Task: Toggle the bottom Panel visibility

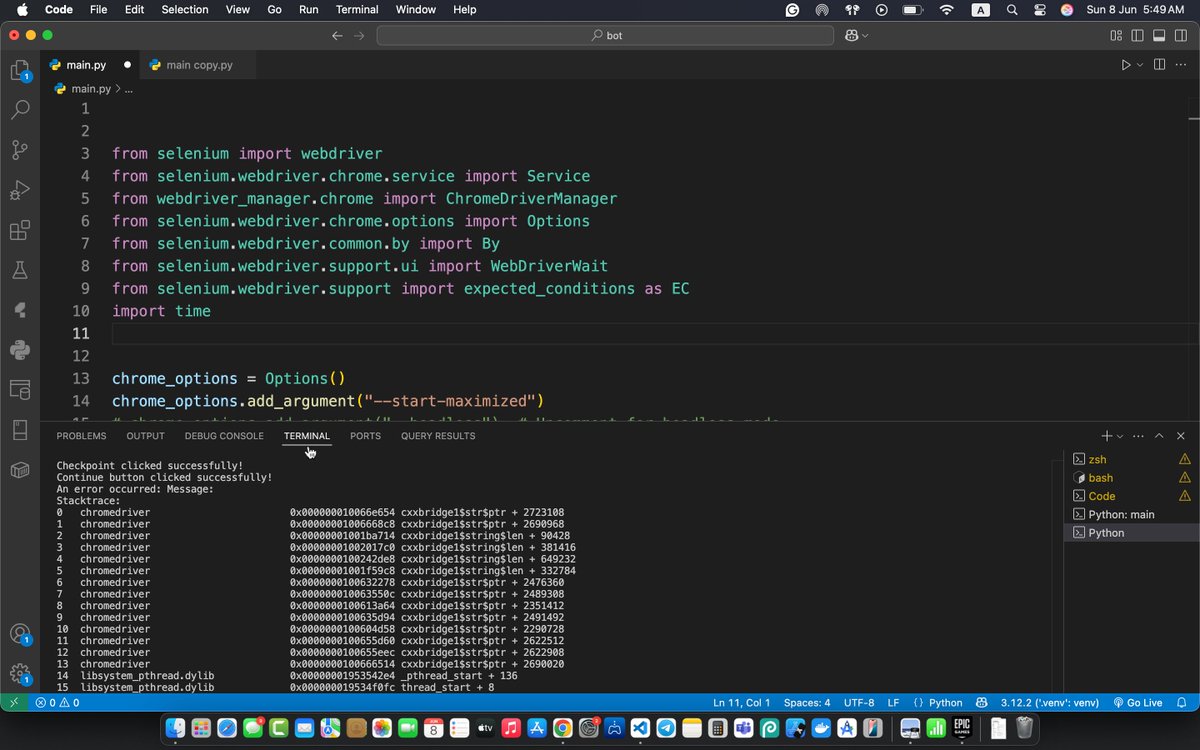Action: 1160,35
